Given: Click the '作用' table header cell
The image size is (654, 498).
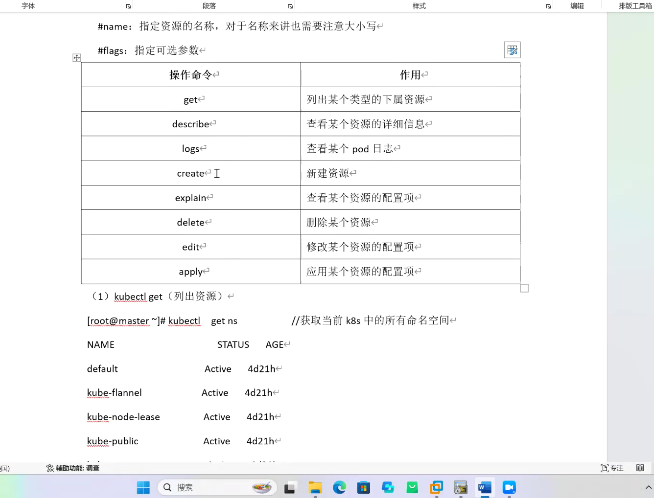Looking at the screenshot, I should (410, 75).
